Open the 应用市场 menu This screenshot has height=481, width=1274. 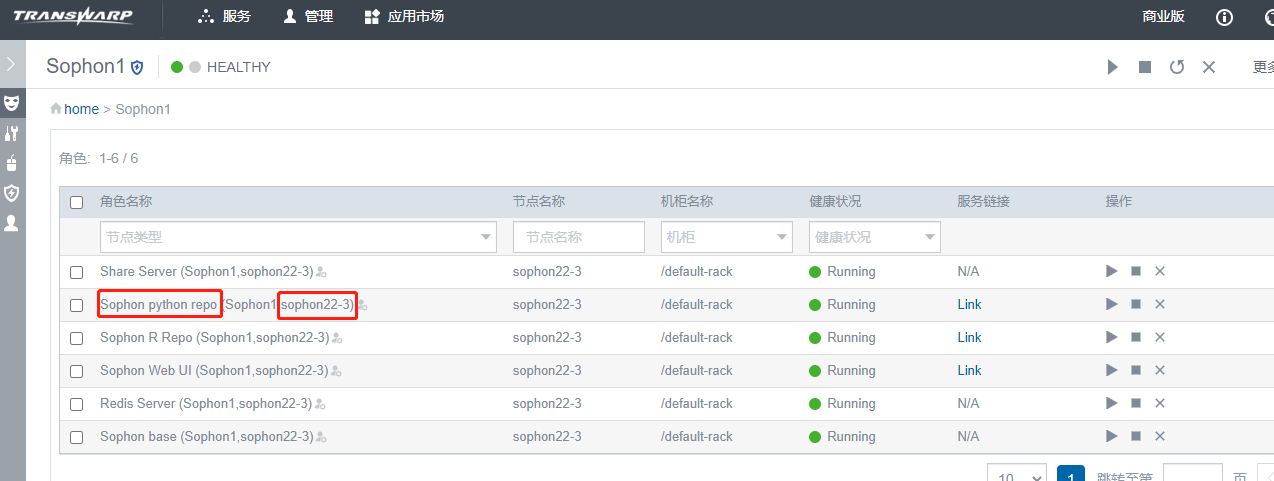point(404,17)
